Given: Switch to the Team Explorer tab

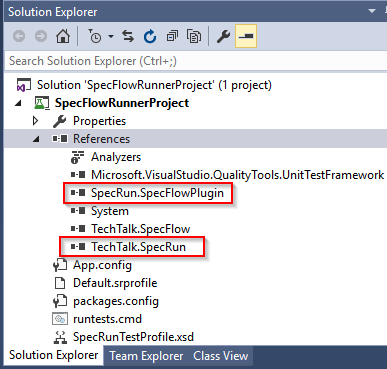Looking at the screenshot, I should pyautogui.click(x=146, y=356).
